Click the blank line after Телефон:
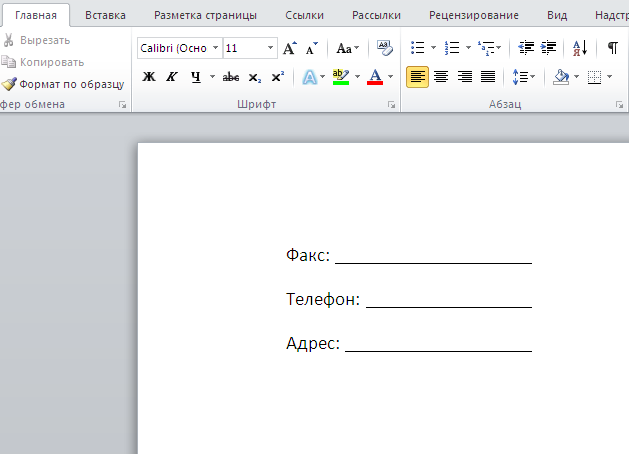This screenshot has width=629, height=454. coord(449,306)
